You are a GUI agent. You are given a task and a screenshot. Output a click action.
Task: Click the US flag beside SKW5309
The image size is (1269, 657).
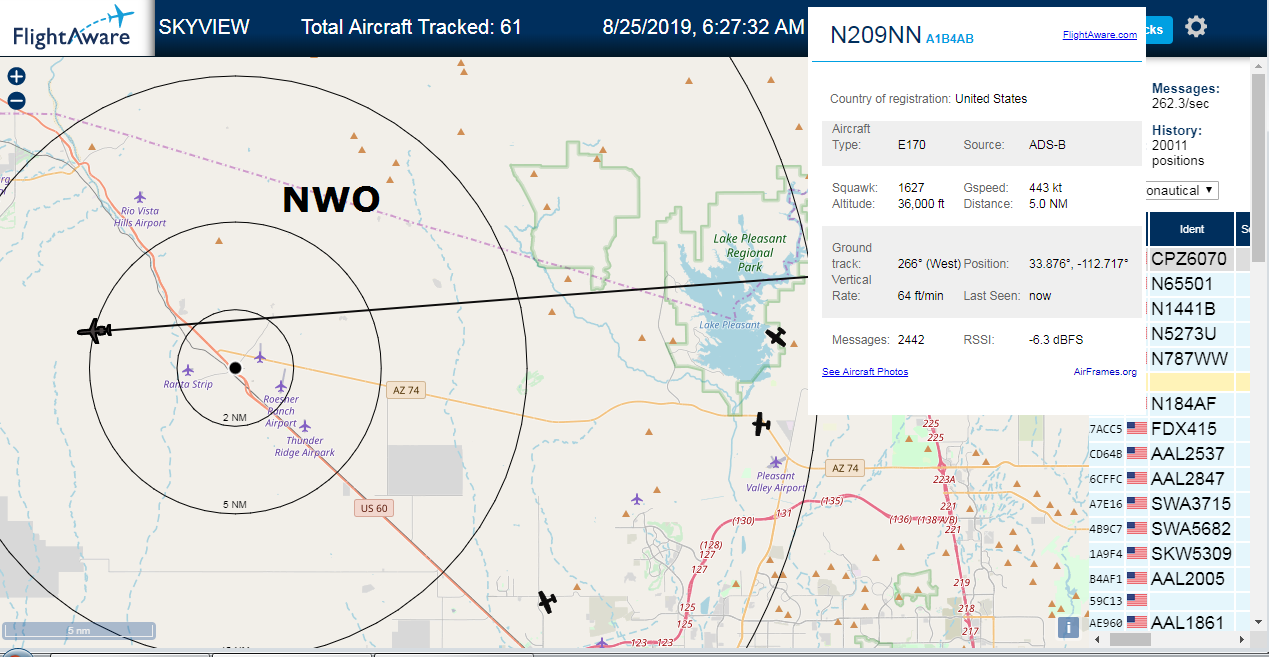1137,553
